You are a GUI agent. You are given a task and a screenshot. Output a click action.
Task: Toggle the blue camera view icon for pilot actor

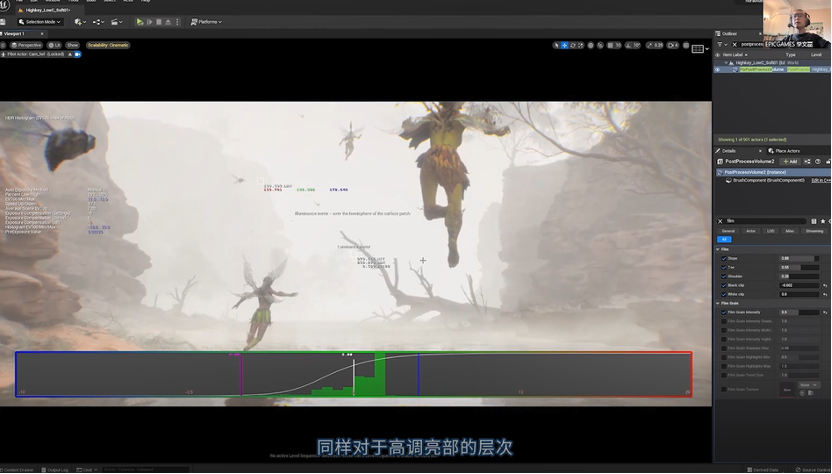[x=77, y=54]
